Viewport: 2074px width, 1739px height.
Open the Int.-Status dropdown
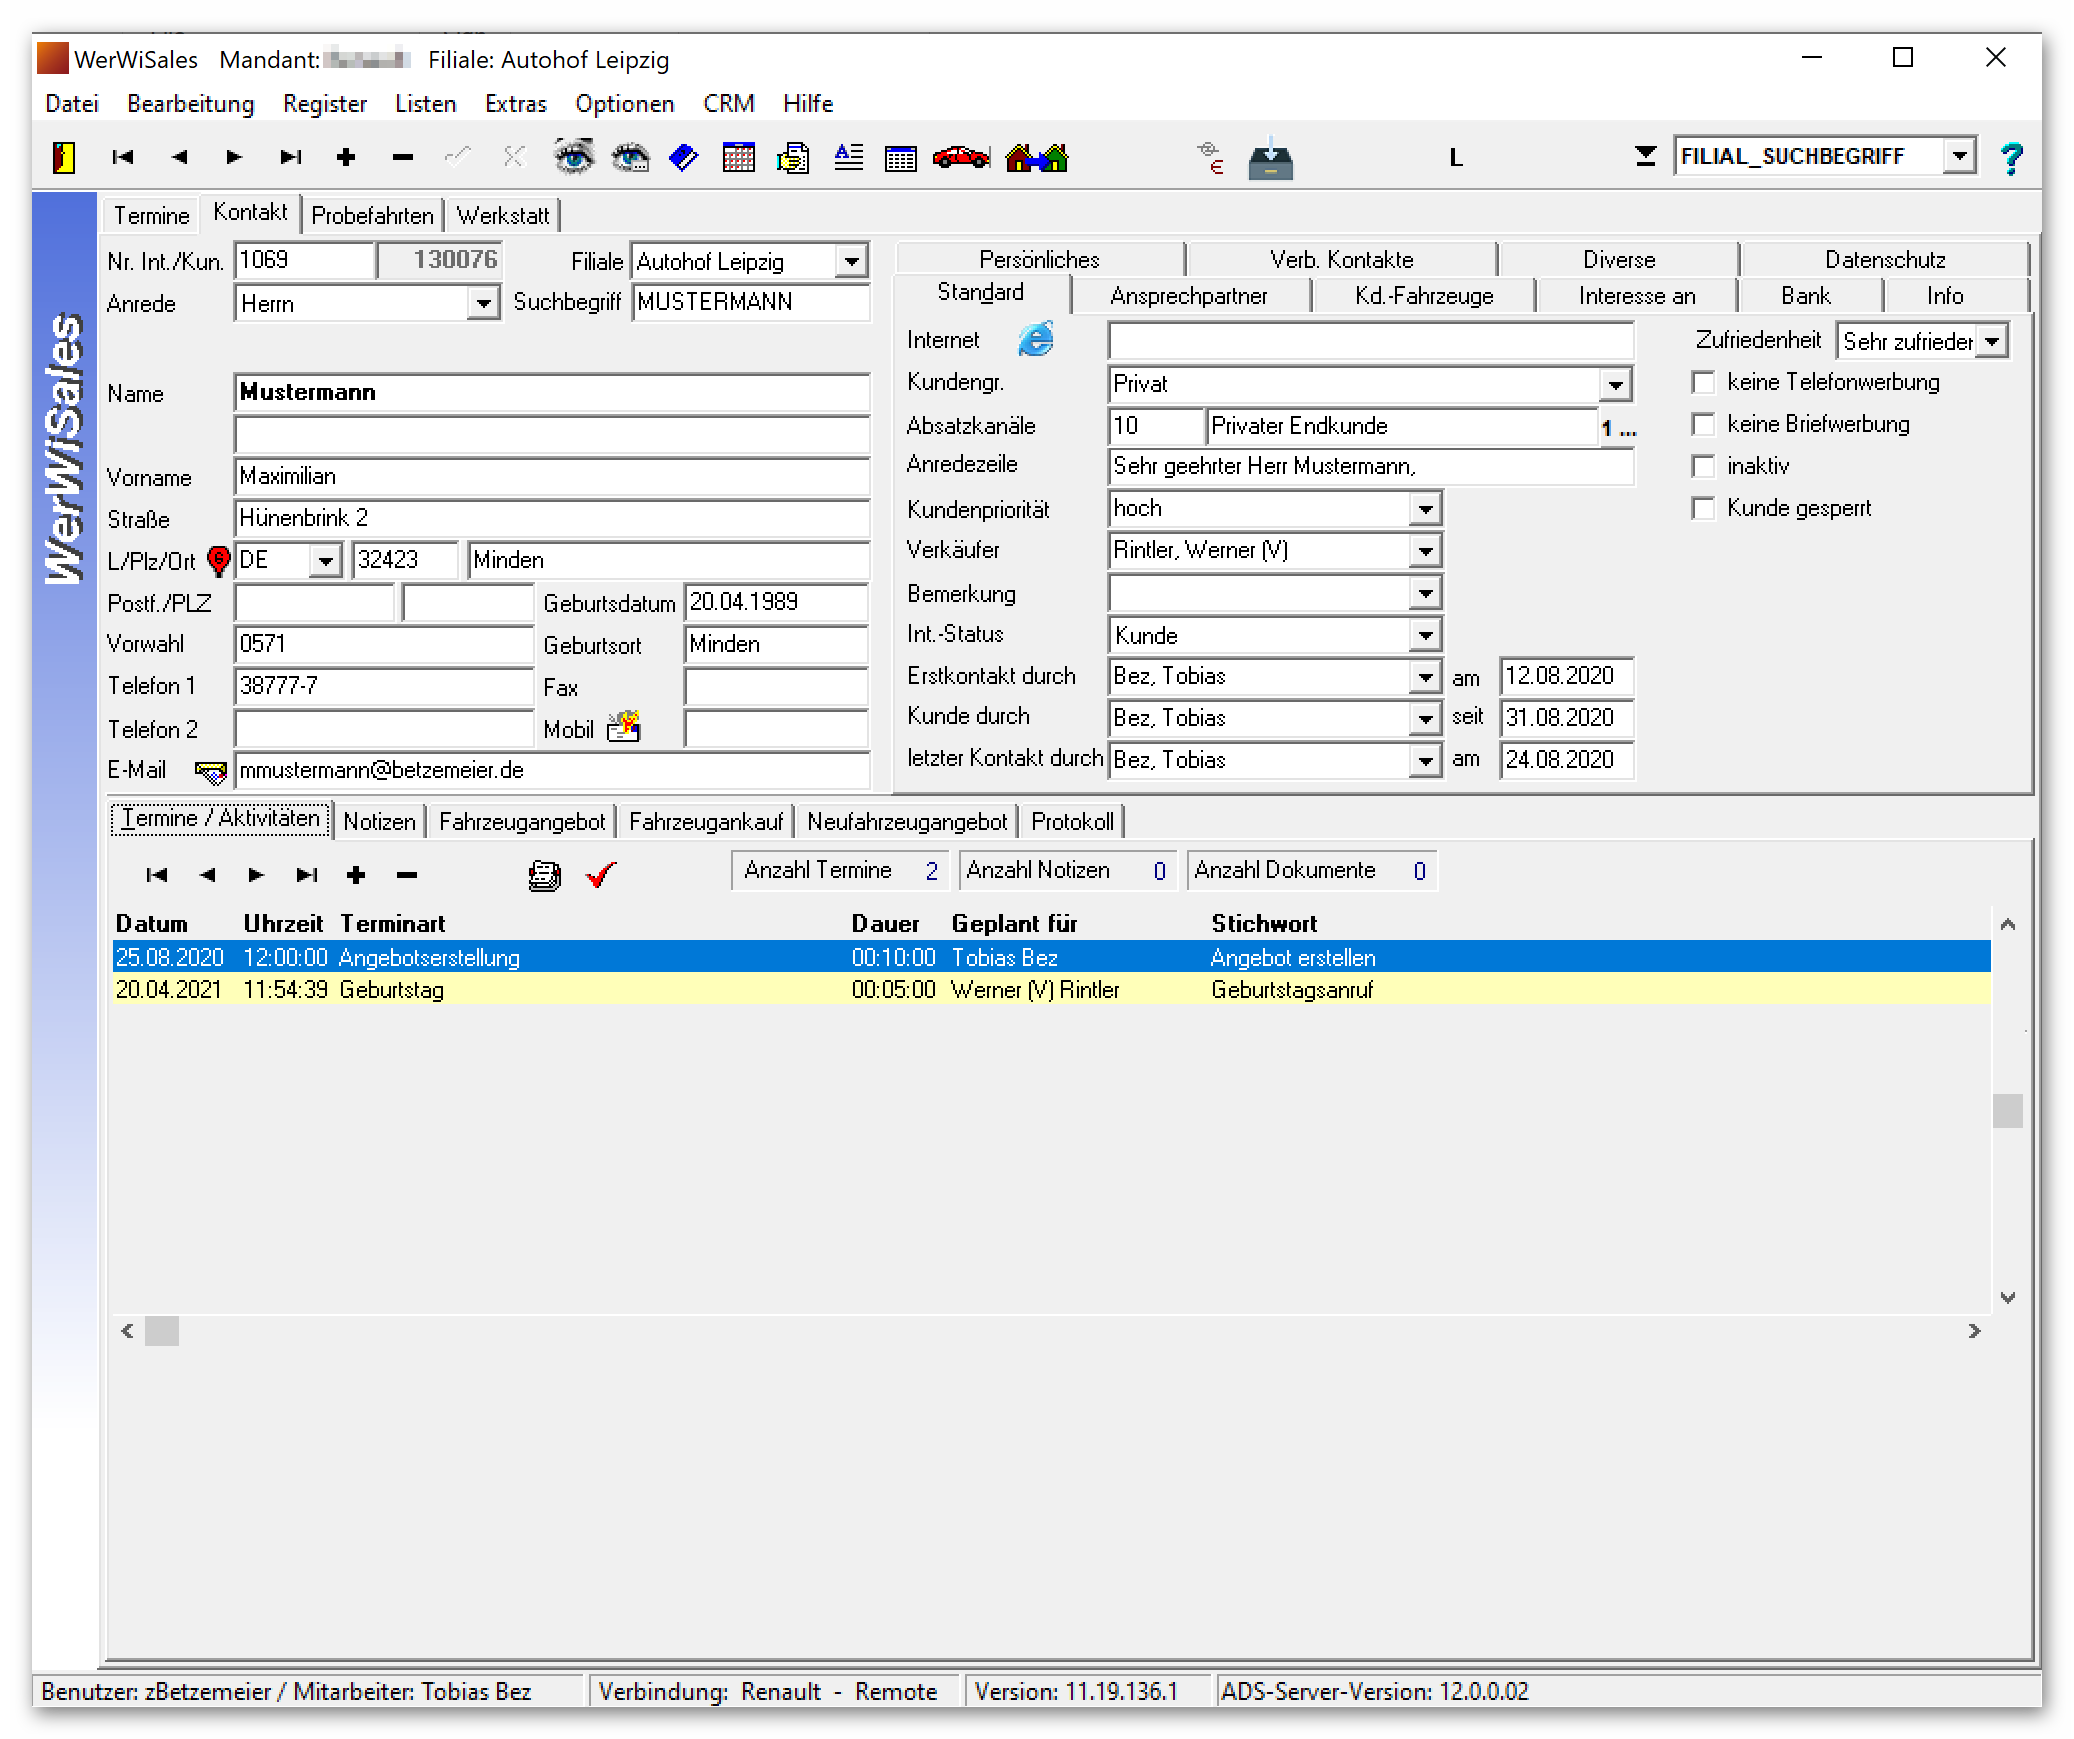tap(1425, 635)
